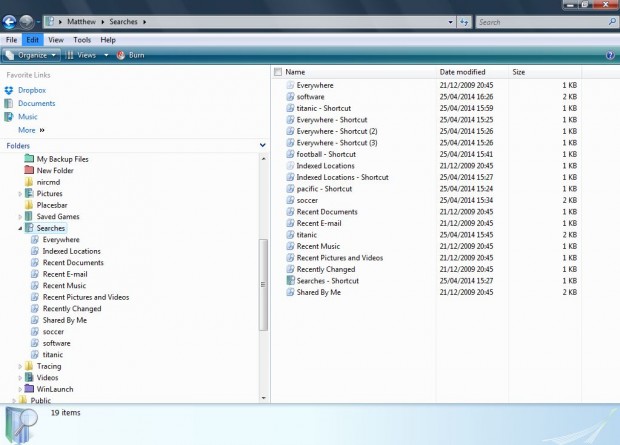Open the Edit menu
This screenshot has height=445, width=620.
point(32,40)
